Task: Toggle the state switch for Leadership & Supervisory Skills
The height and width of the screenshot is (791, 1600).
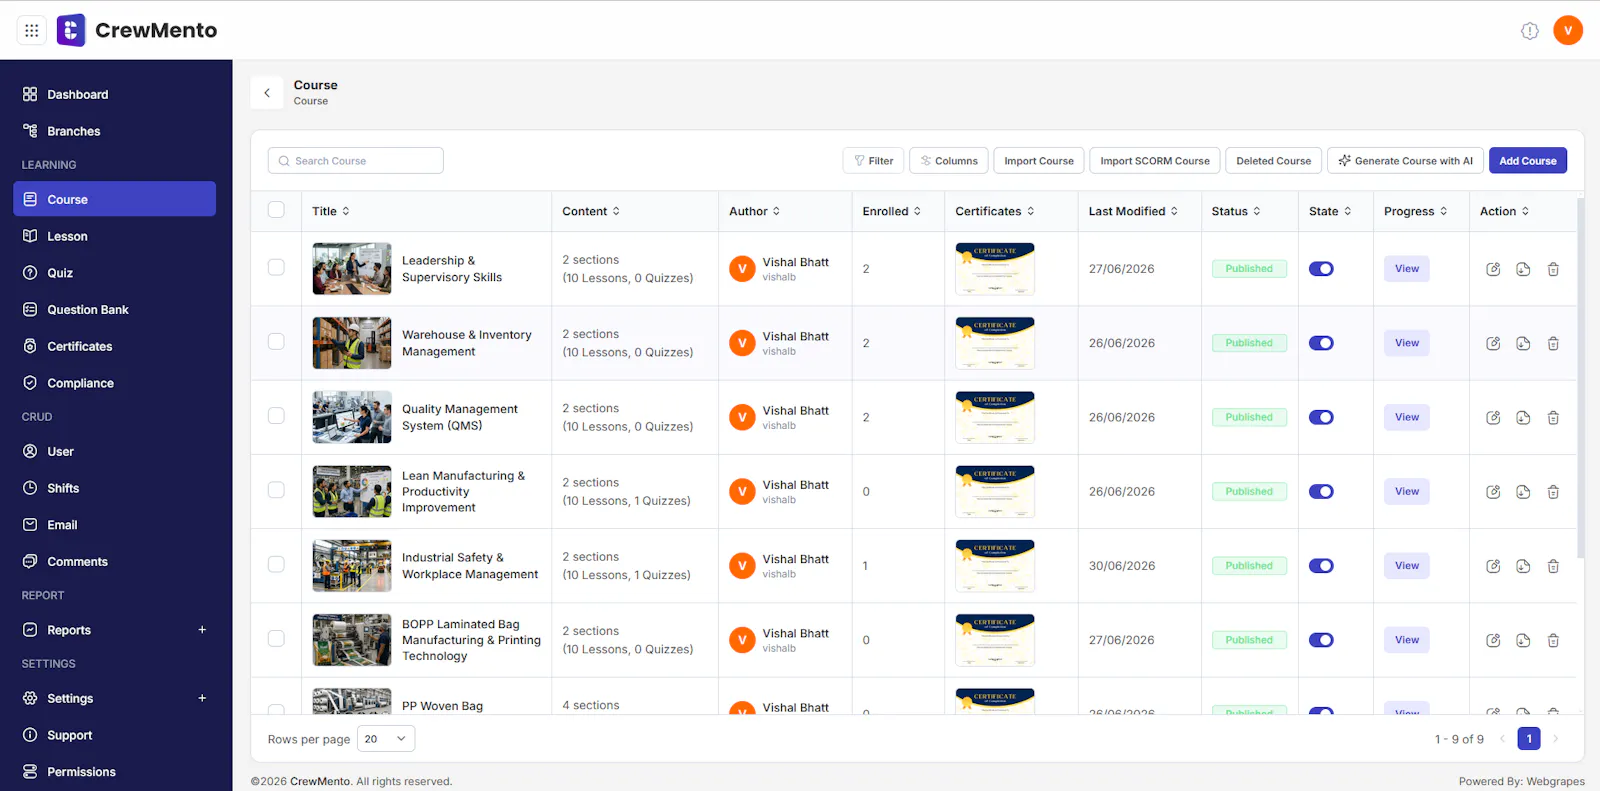Action: point(1321,269)
